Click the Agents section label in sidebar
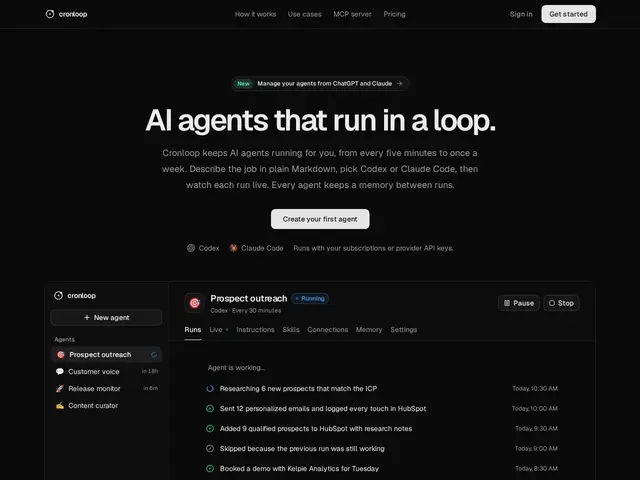640x480 pixels. click(x=64, y=340)
